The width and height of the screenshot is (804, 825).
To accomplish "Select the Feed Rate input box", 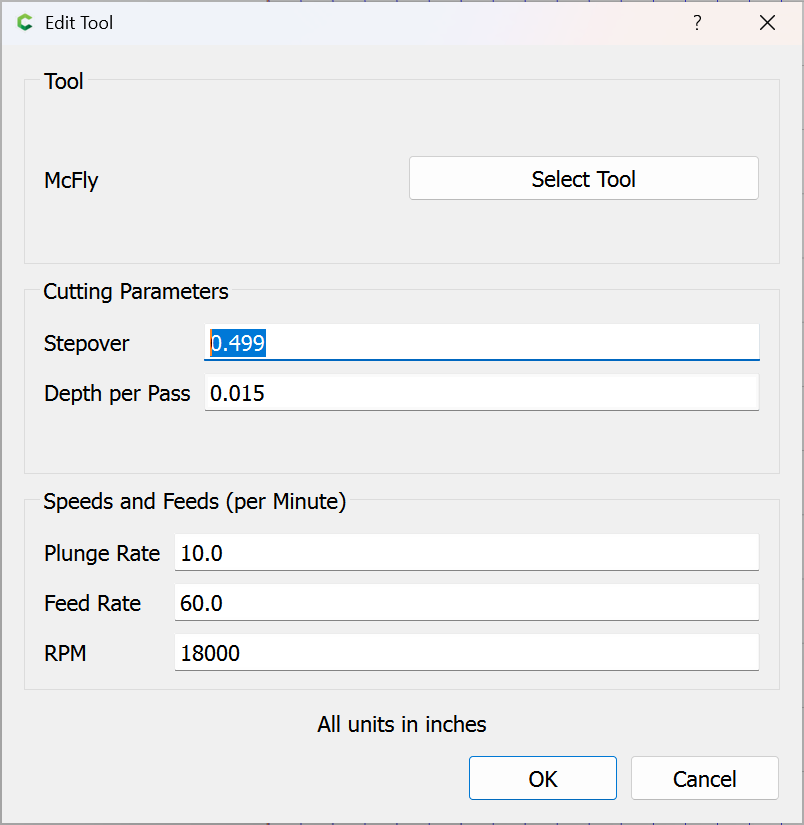I will pos(465,603).
